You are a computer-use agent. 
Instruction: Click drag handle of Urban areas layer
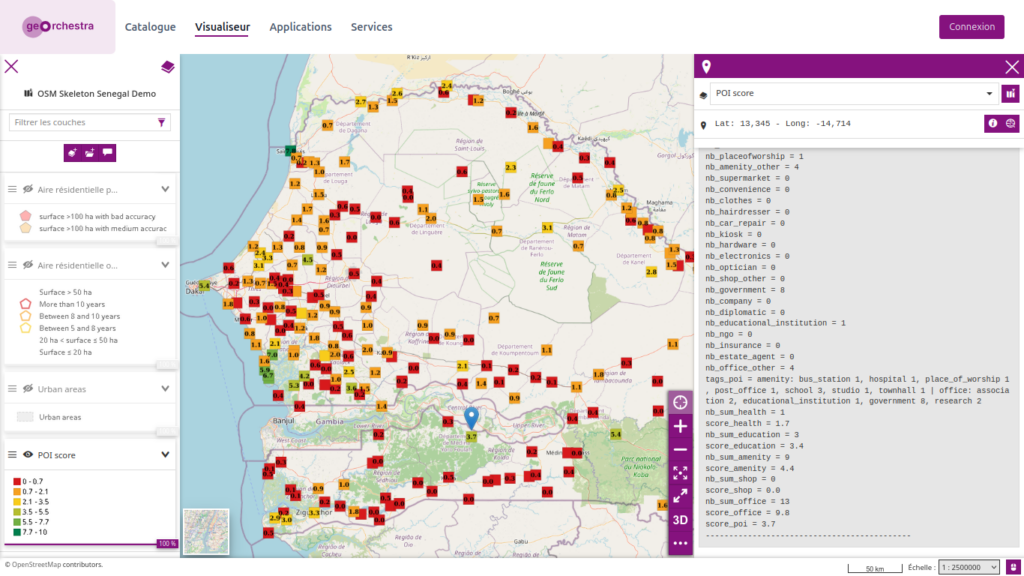12,389
